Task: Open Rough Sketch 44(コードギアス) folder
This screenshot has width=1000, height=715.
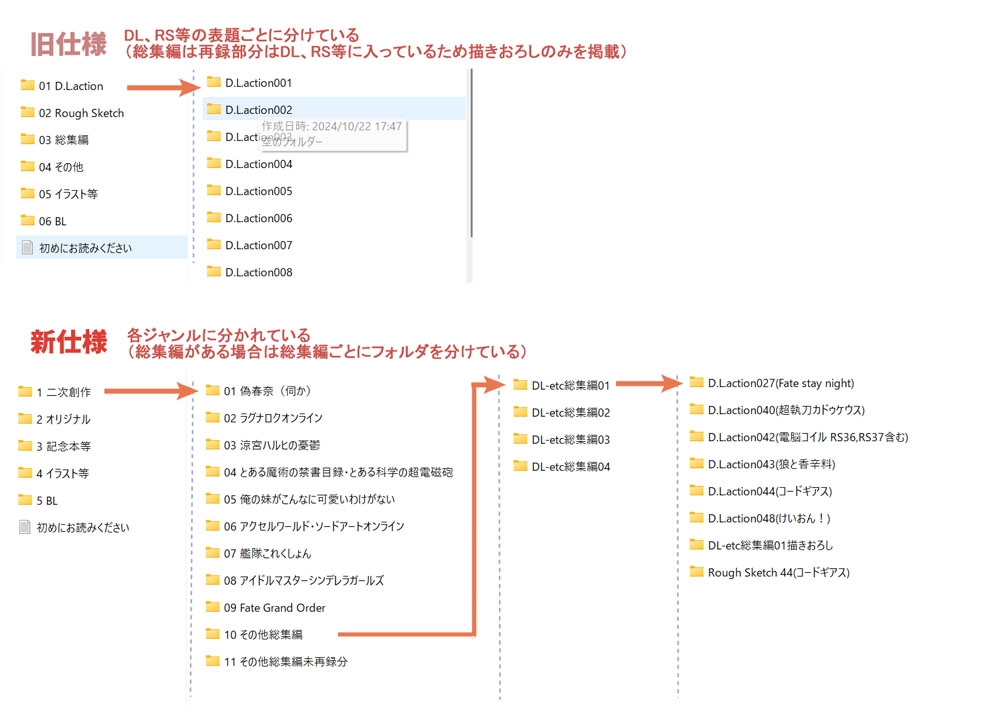Action: tap(770, 572)
